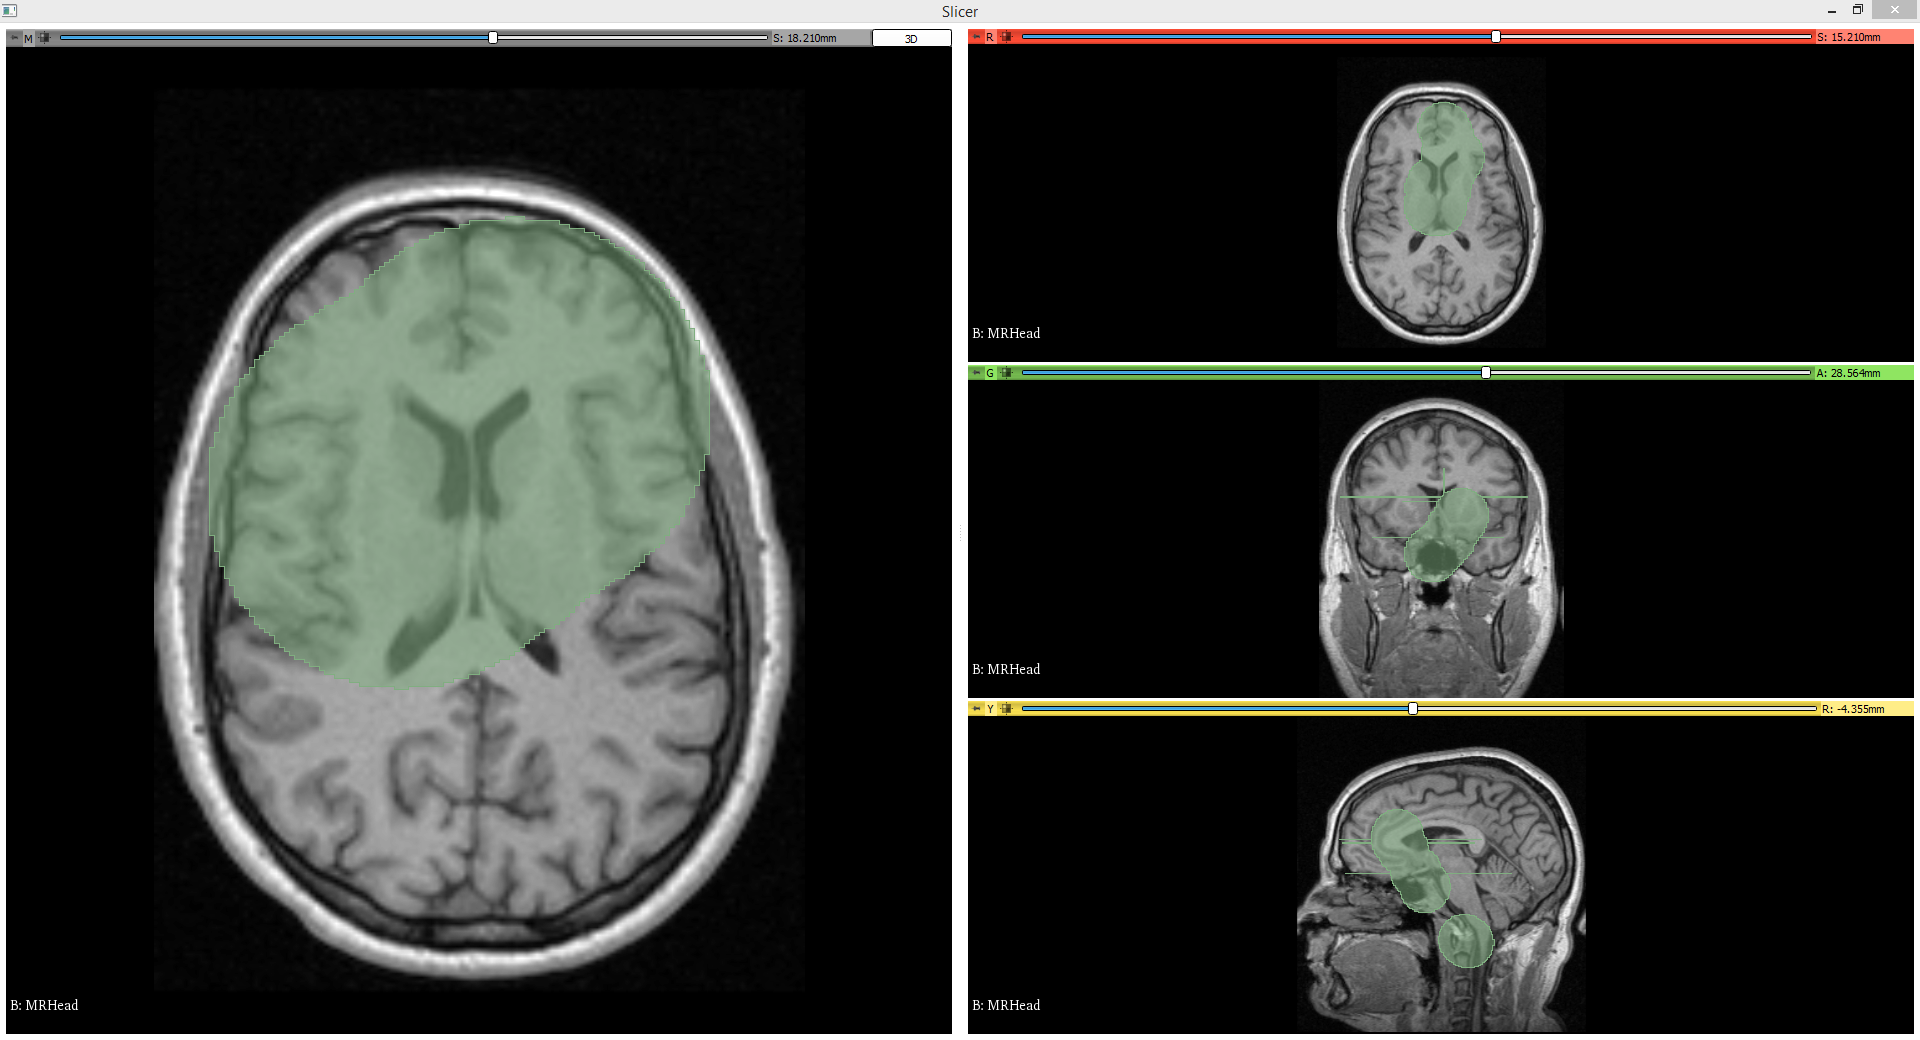The height and width of the screenshot is (1040, 1920).
Task: Toggle slice linking on the yellow controller
Action: 1005,708
